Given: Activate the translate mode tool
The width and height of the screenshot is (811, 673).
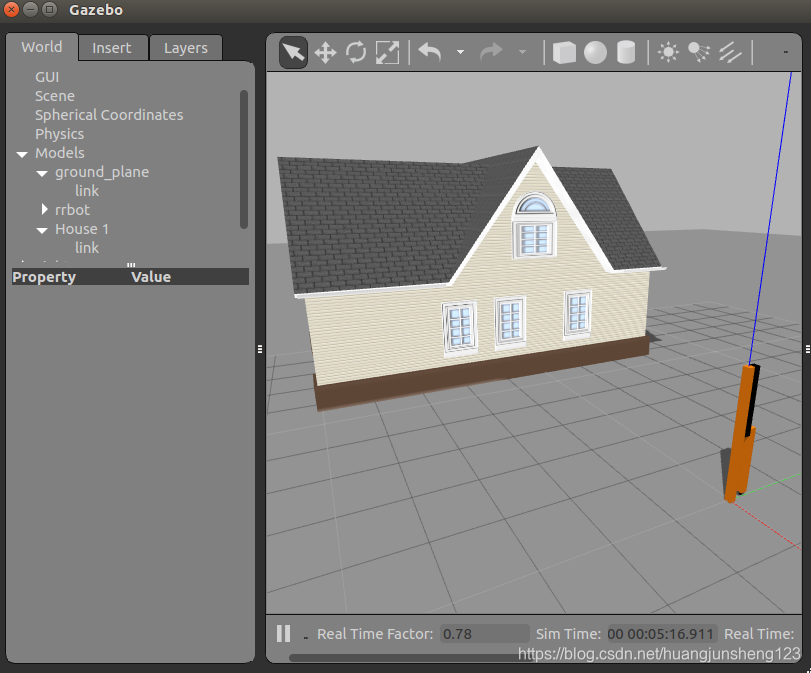Looking at the screenshot, I should 325,53.
